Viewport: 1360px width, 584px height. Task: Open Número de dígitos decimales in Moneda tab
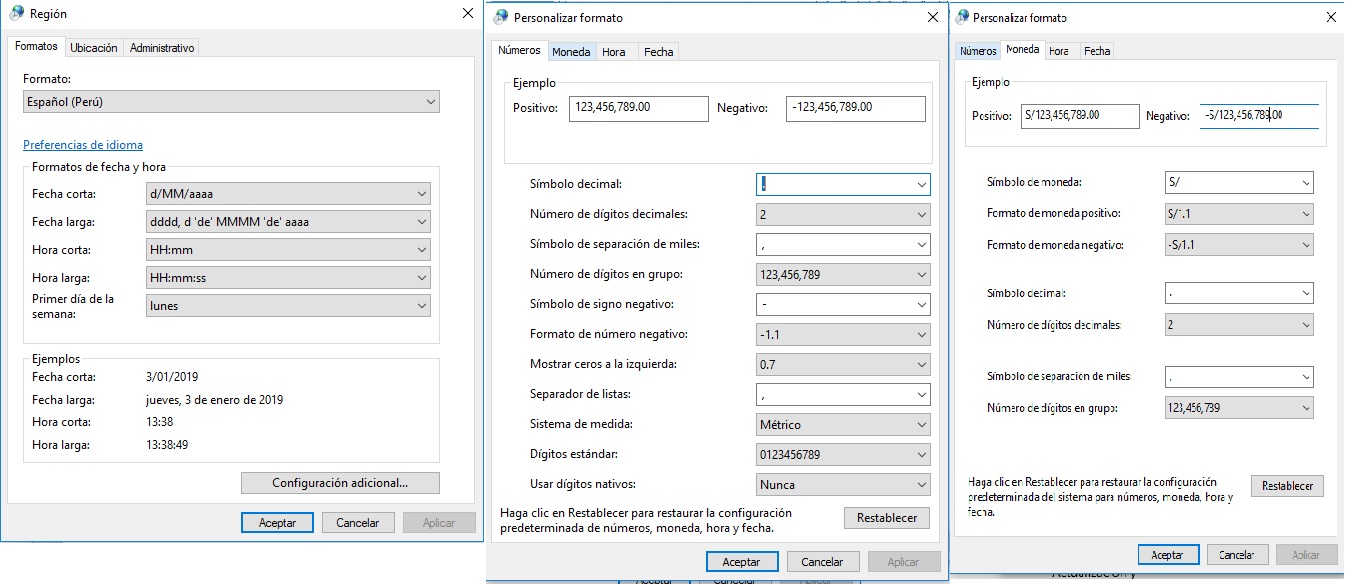point(1239,325)
